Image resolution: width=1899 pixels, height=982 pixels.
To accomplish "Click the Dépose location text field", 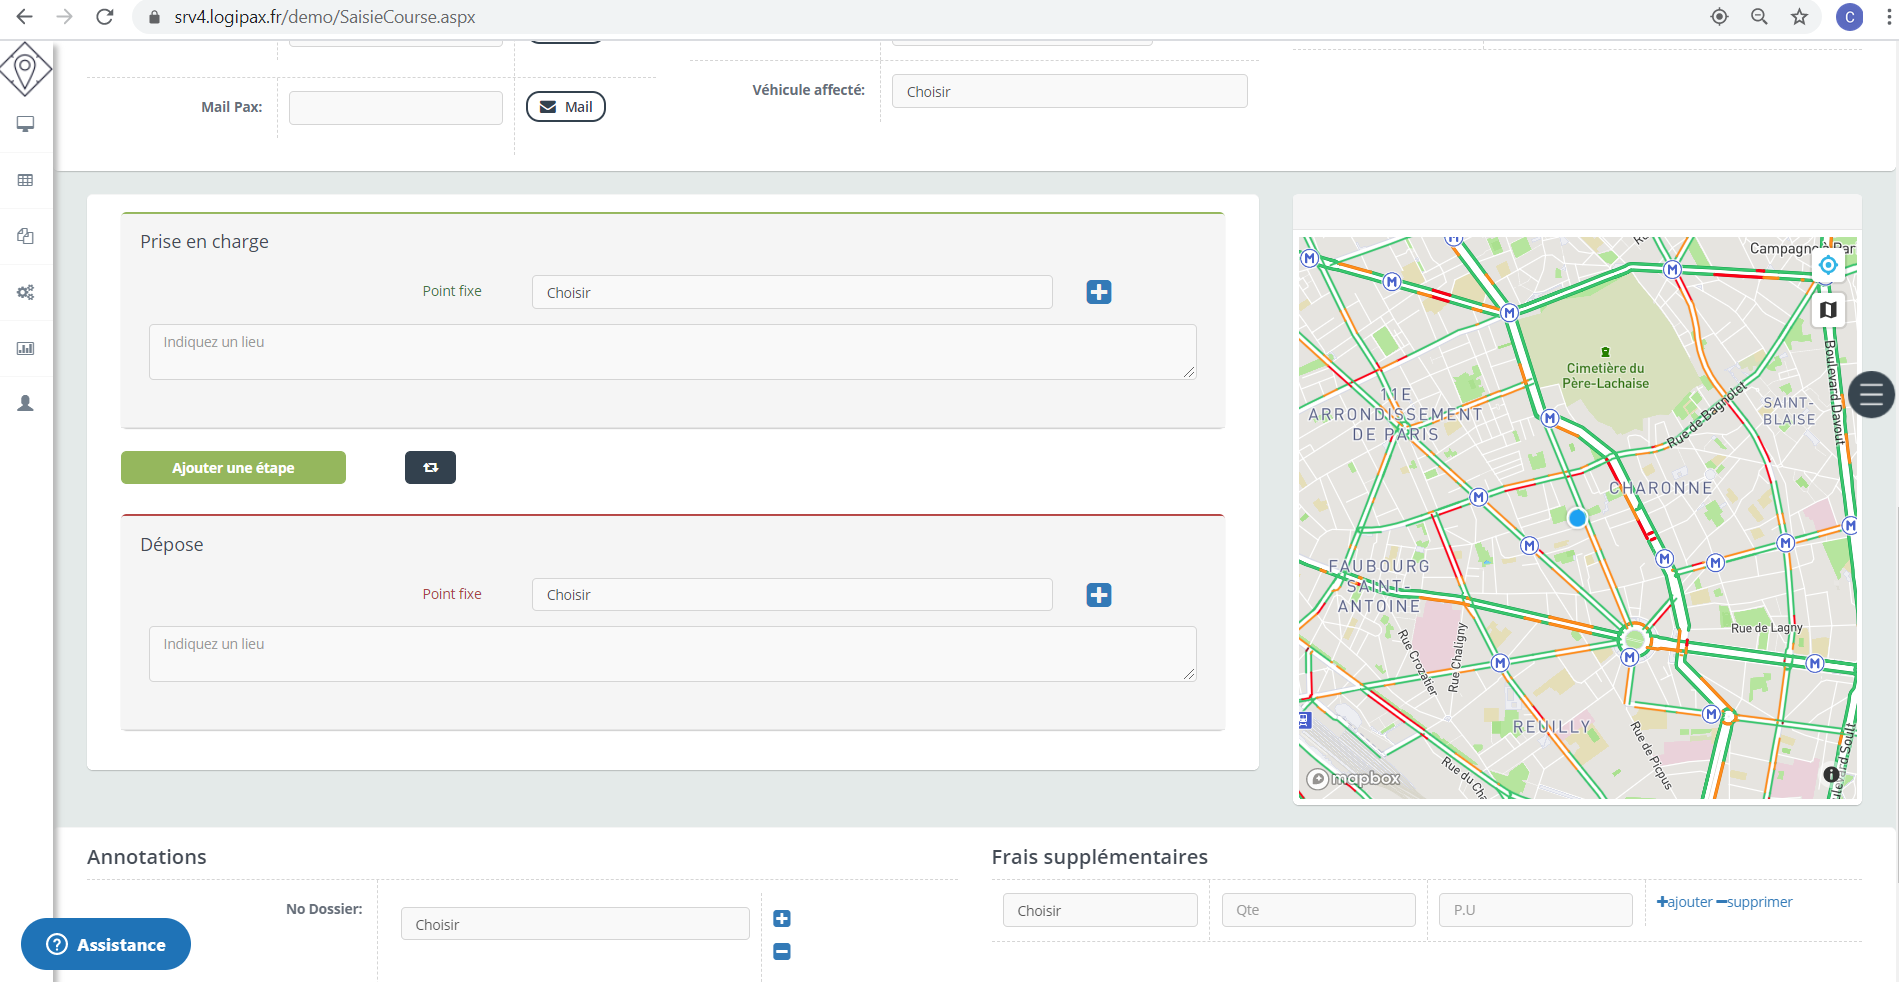I will 672,654.
